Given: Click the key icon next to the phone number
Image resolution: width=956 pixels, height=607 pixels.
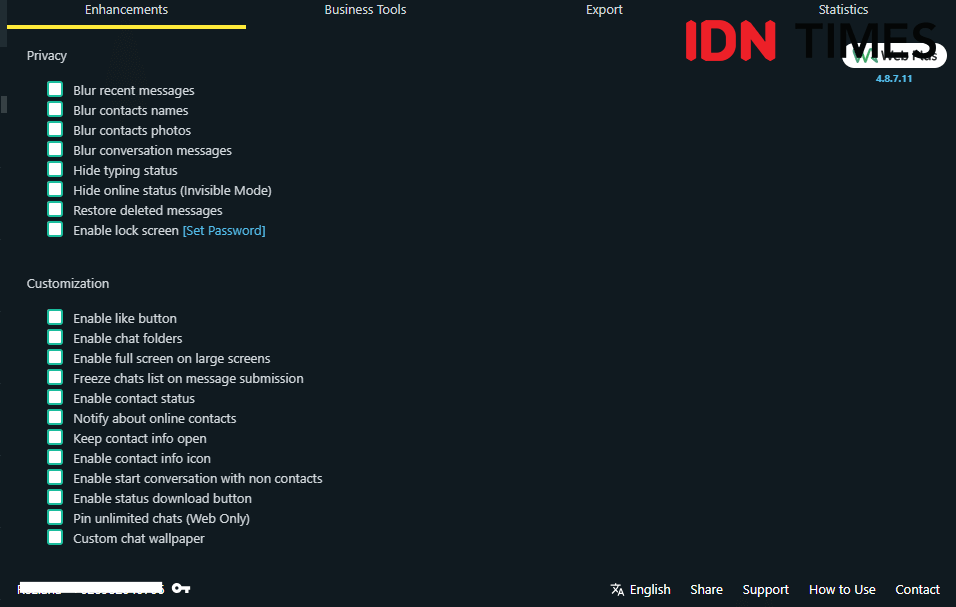Looking at the screenshot, I should (180, 588).
